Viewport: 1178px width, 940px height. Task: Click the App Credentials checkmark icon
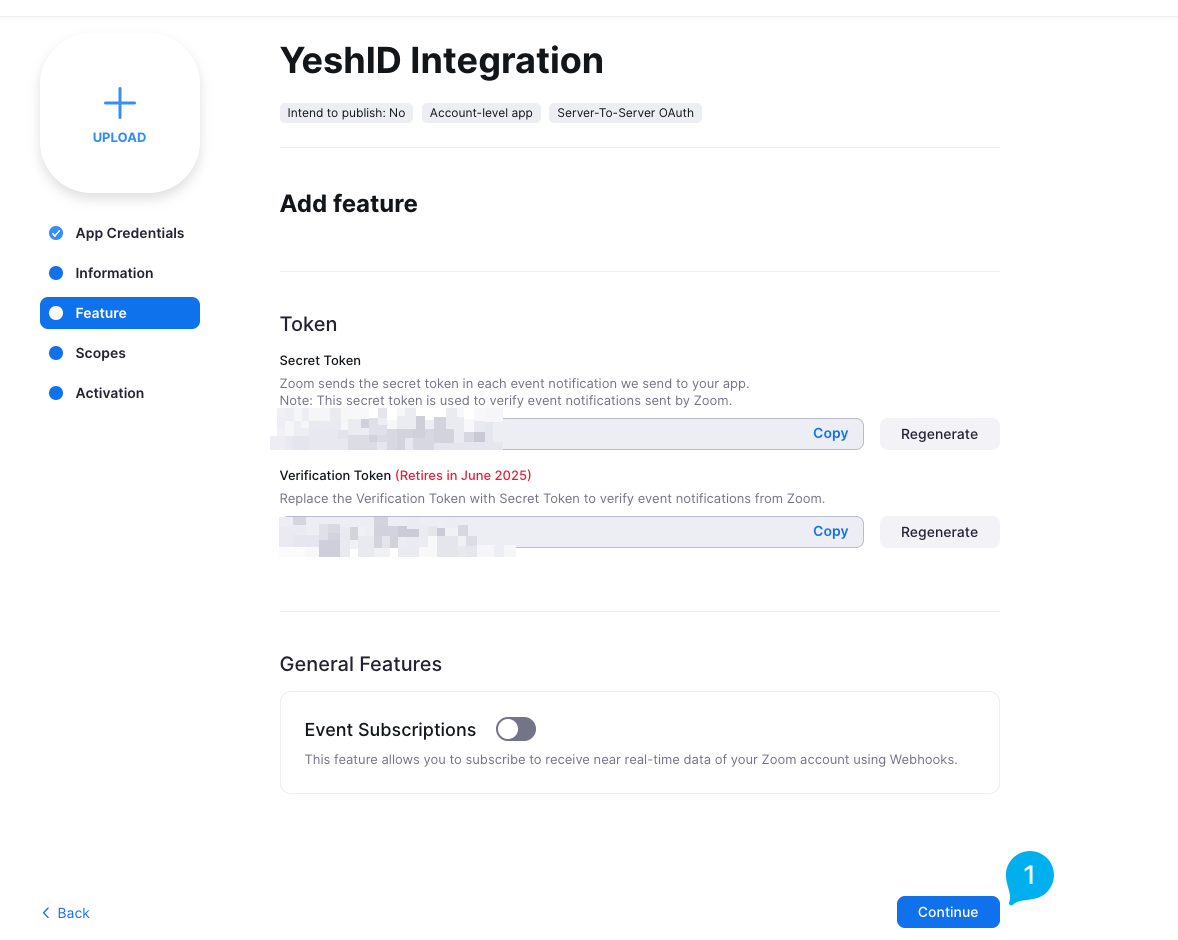click(56, 233)
